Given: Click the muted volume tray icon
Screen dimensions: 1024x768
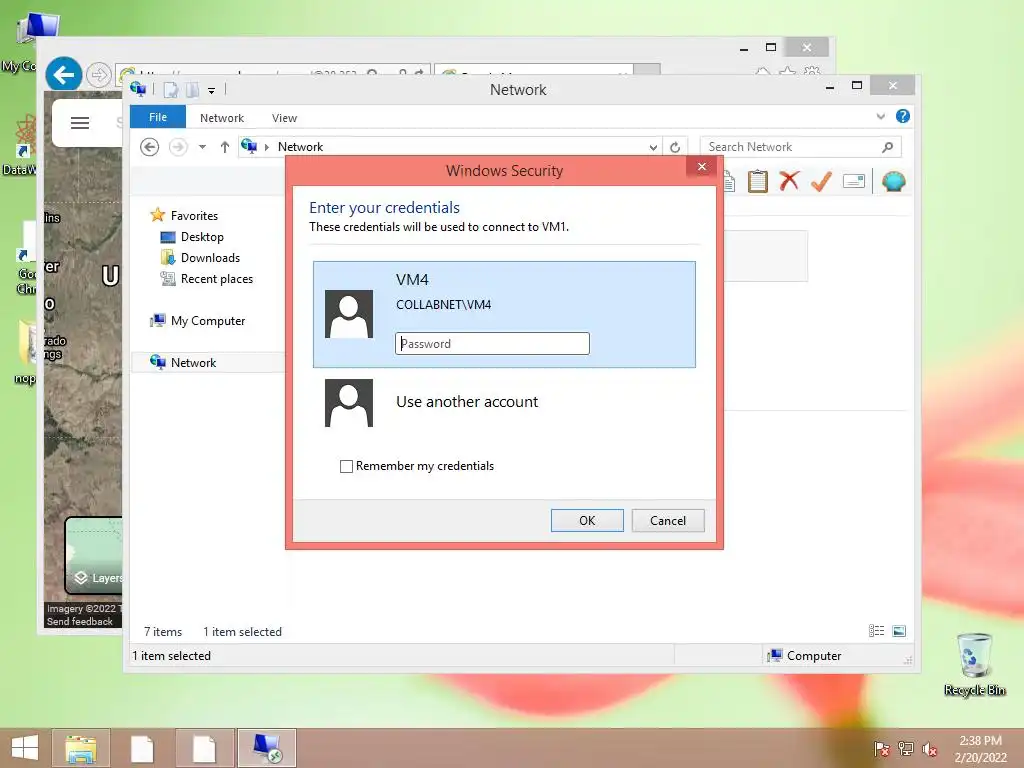Looking at the screenshot, I should pyautogui.click(x=930, y=749).
